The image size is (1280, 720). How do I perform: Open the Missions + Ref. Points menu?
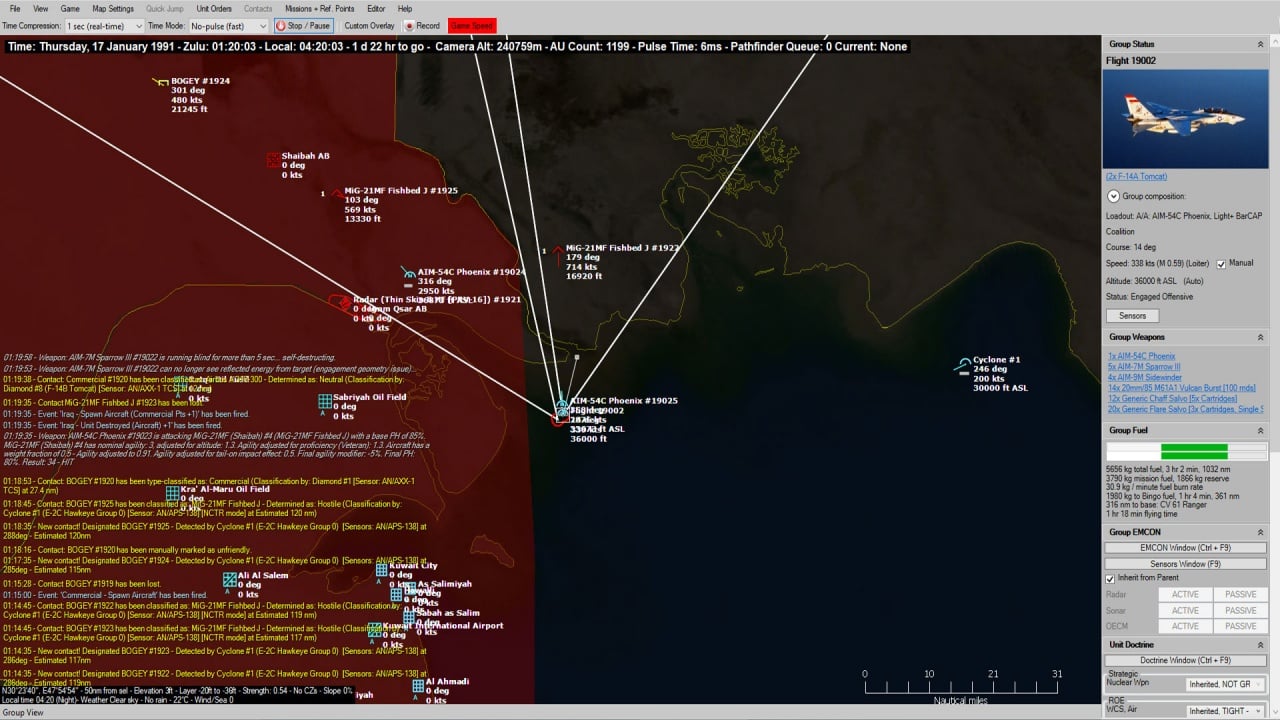click(x=319, y=9)
